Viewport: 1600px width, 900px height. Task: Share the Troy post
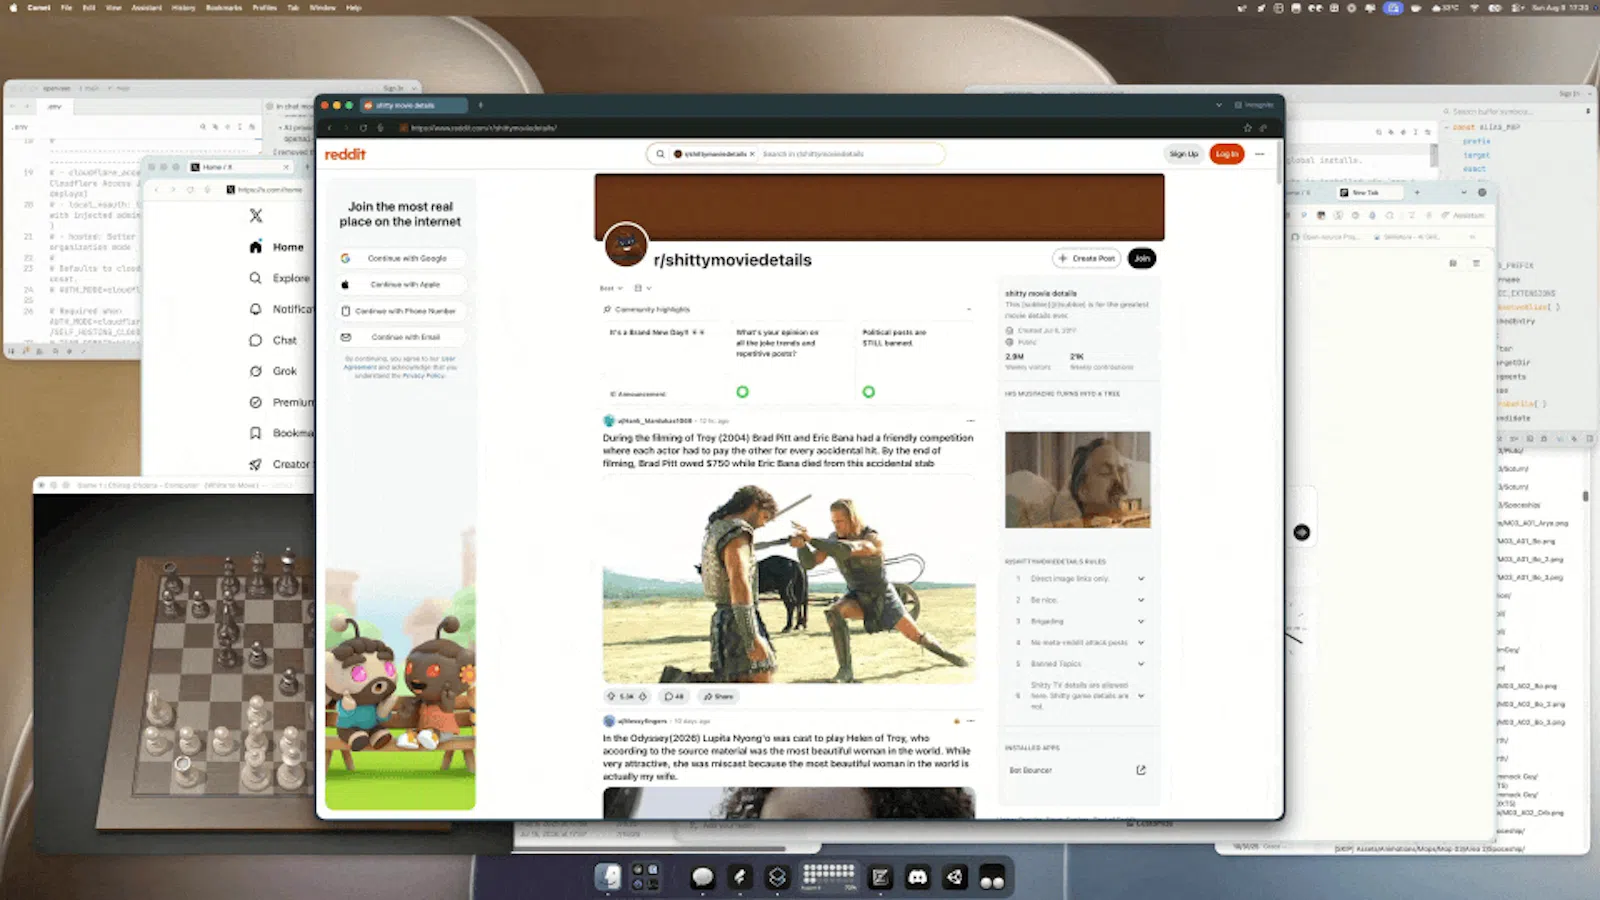(x=718, y=696)
